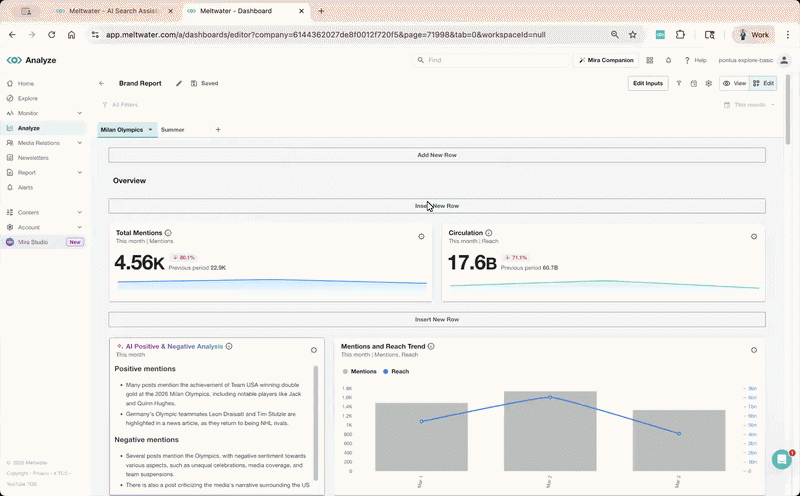Open Mira Companion
This screenshot has height=496, width=800.
pos(606,60)
